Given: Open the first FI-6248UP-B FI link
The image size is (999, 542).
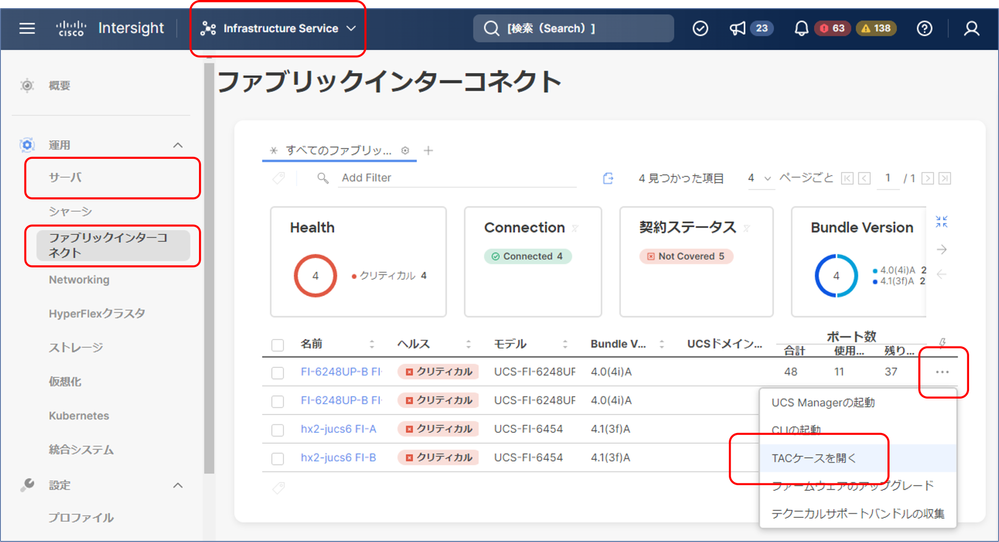Looking at the screenshot, I should pyautogui.click(x=341, y=372).
